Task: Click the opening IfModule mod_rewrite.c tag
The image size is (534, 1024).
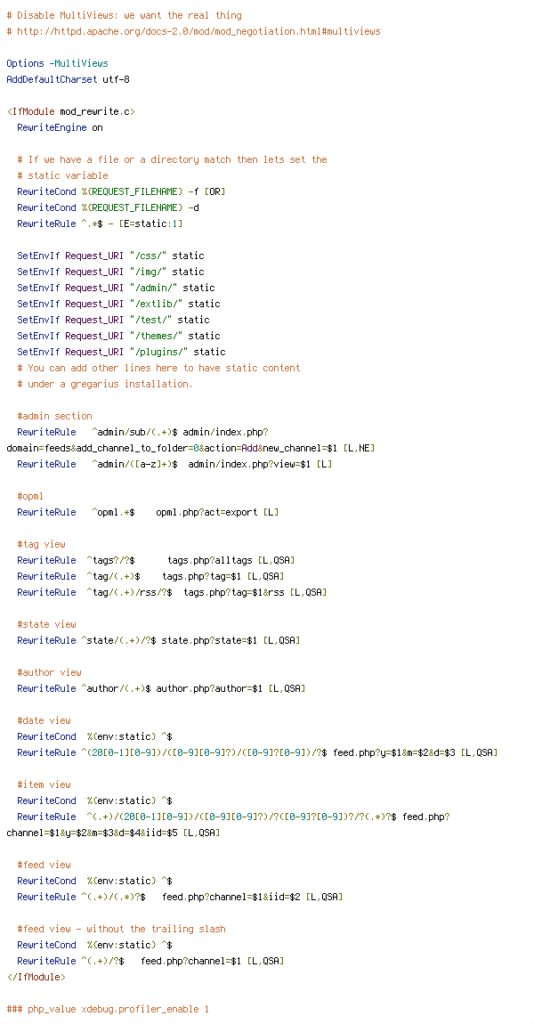Action: 71,112
